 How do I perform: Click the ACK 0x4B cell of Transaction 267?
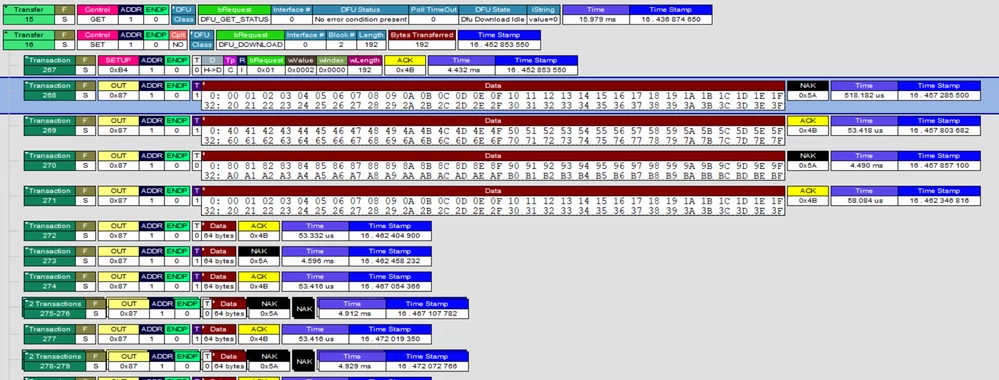tap(405, 65)
